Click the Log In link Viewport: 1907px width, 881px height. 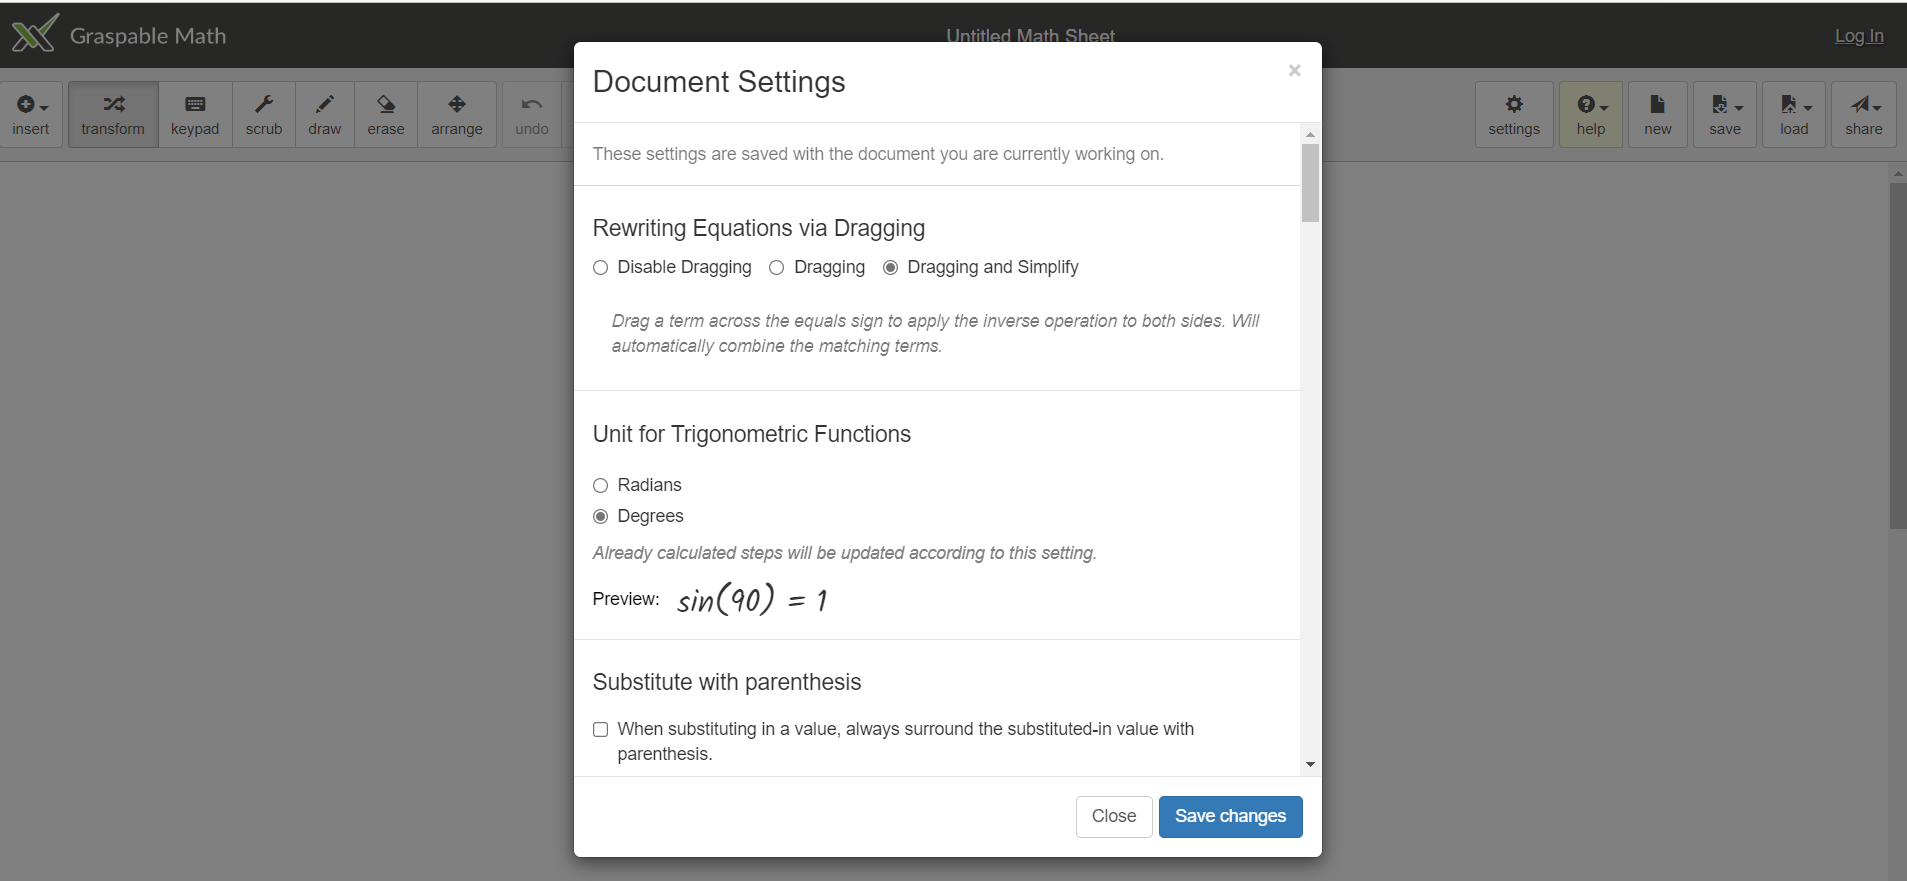click(x=1858, y=36)
